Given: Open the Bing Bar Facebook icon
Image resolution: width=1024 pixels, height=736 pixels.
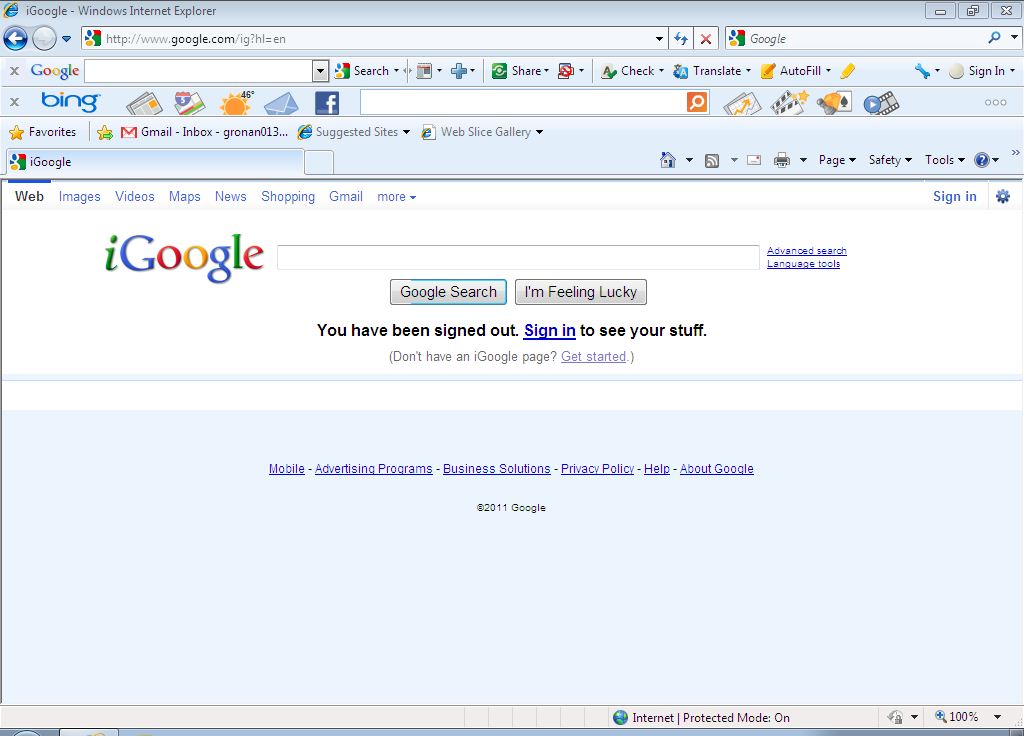Looking at the screenshot, I should (x=327, y=103).
